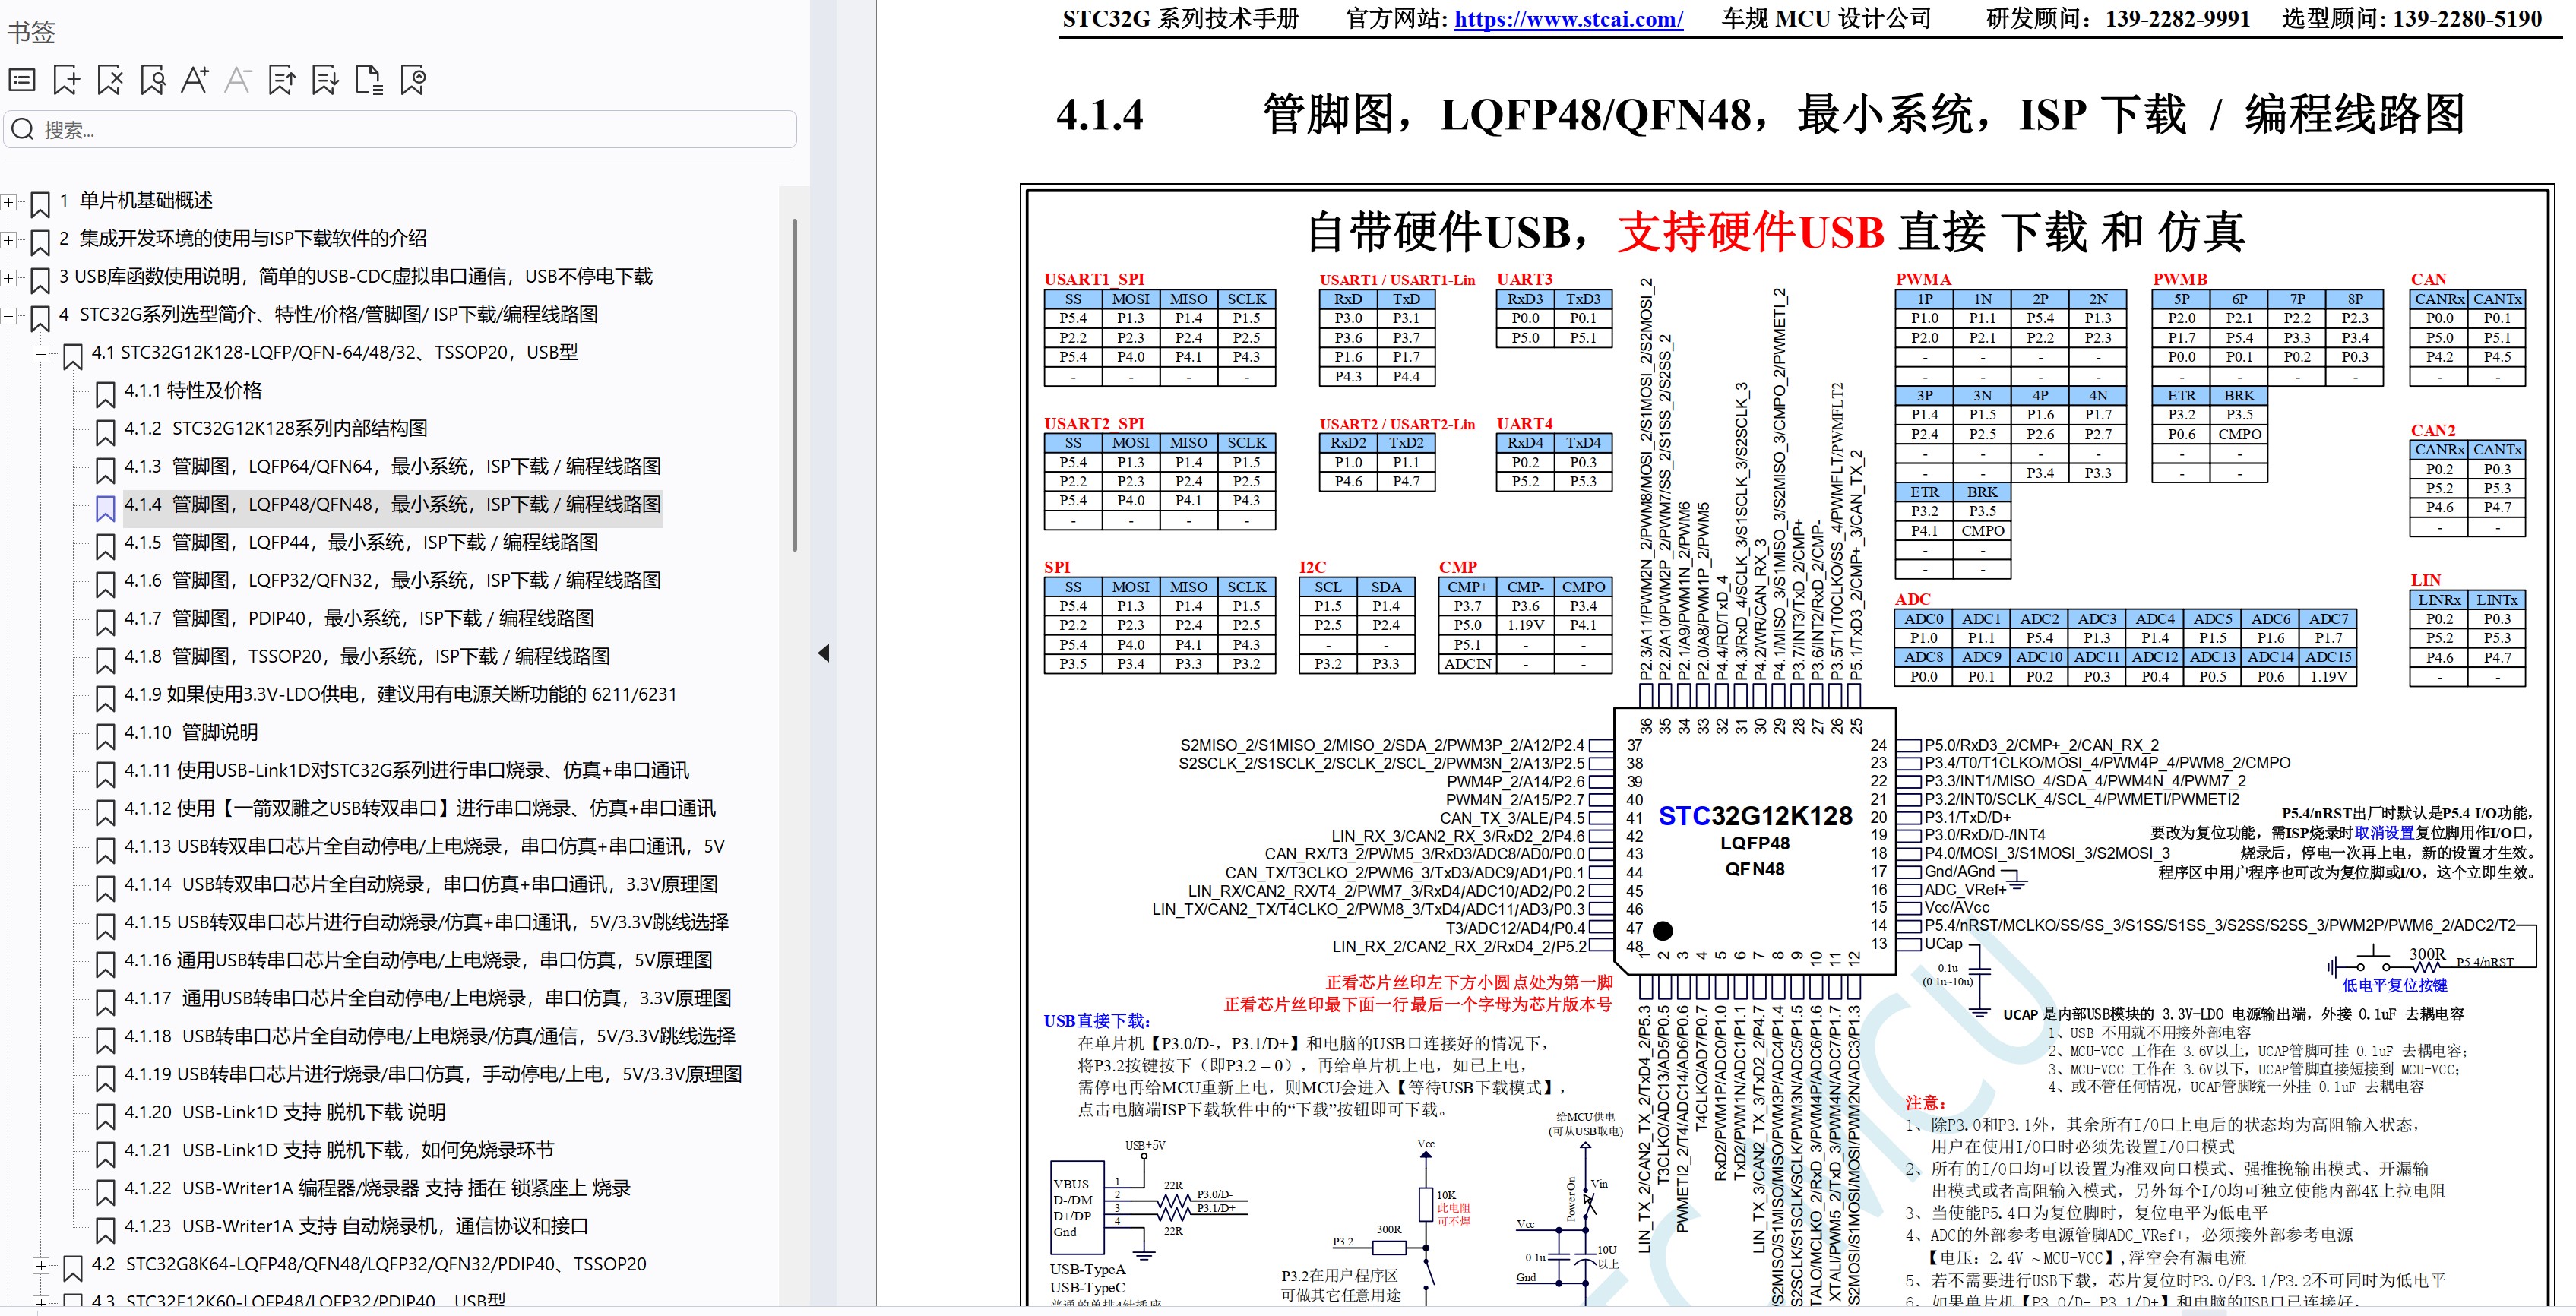The height and width of the screenshot is (1316, 2576).
Task: Click bookmark icon with circled up arrow
Action: (x=412, y=80)
